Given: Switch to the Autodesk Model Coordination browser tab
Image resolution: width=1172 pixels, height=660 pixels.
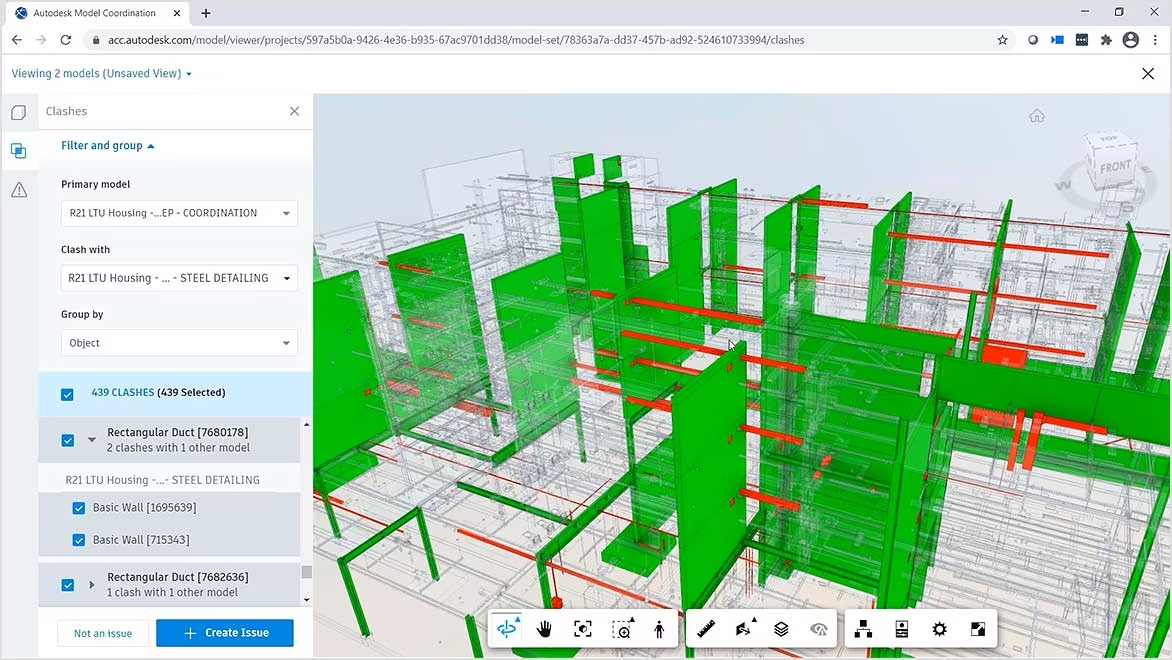Looking at the screenshot, I should point(95,13).
